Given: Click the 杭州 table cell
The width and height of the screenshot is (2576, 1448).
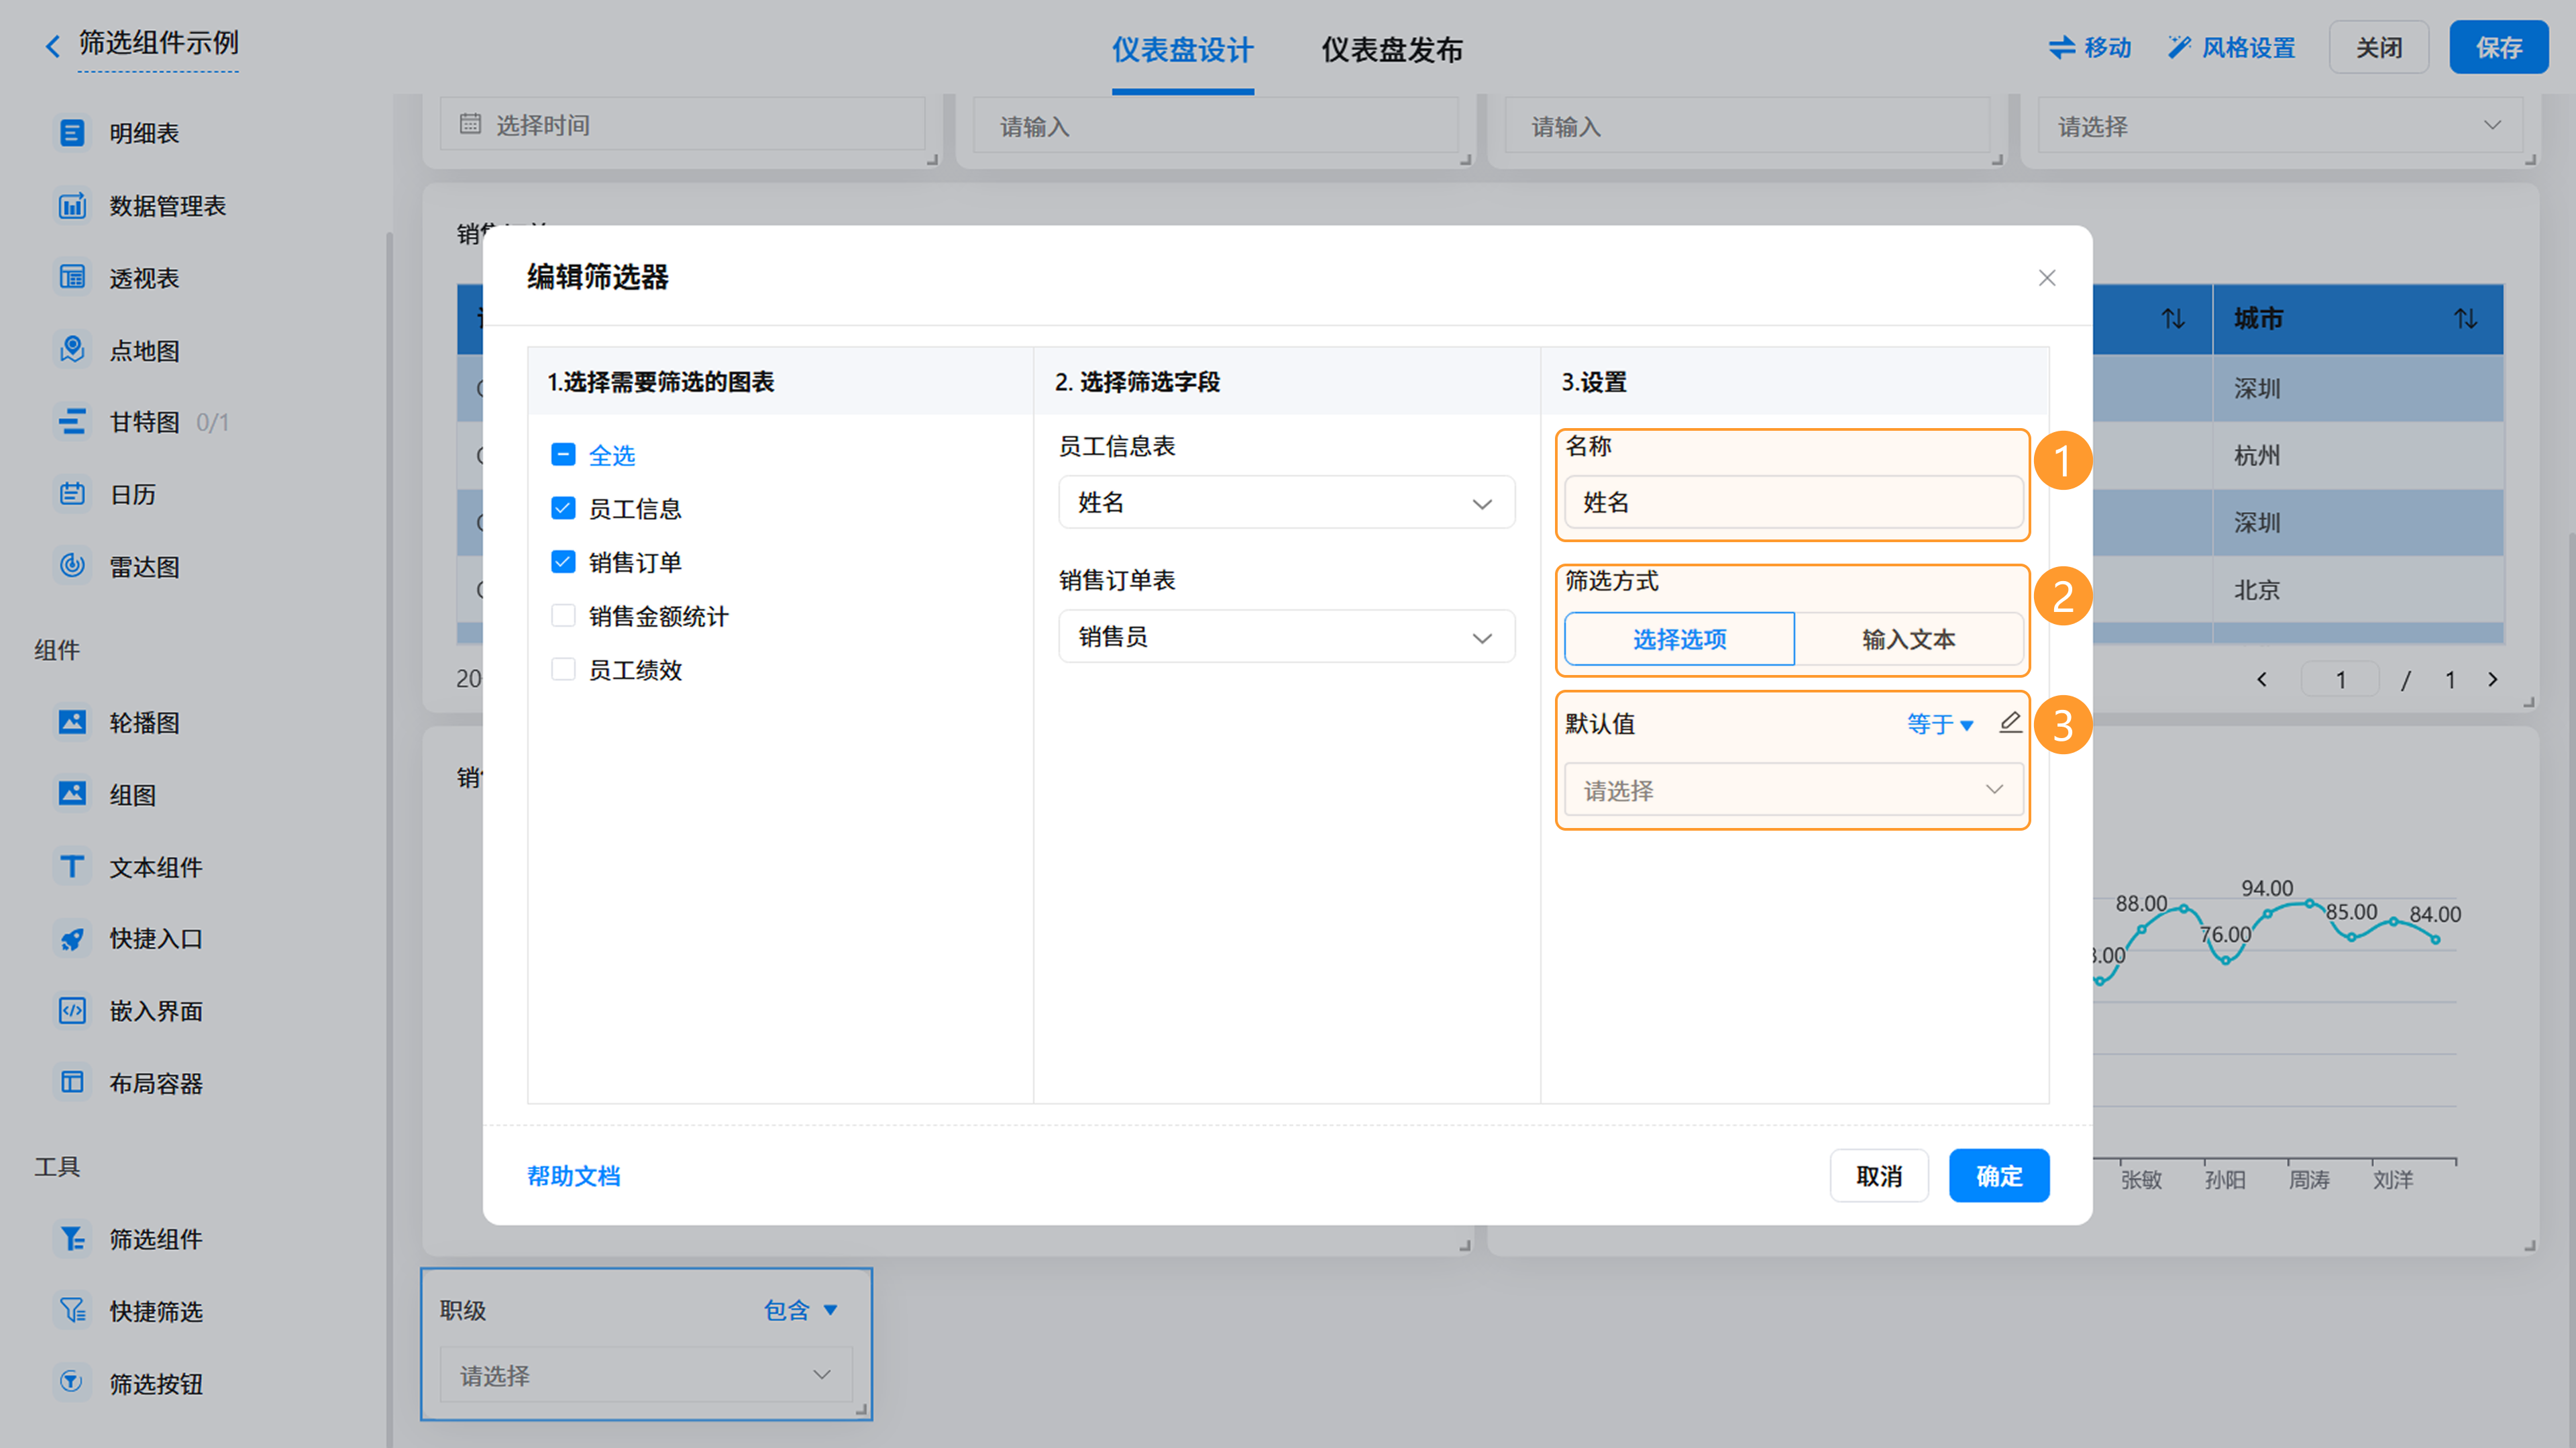Looking at the screenshot, I should pyautogui.click(x=2358, y=455).
